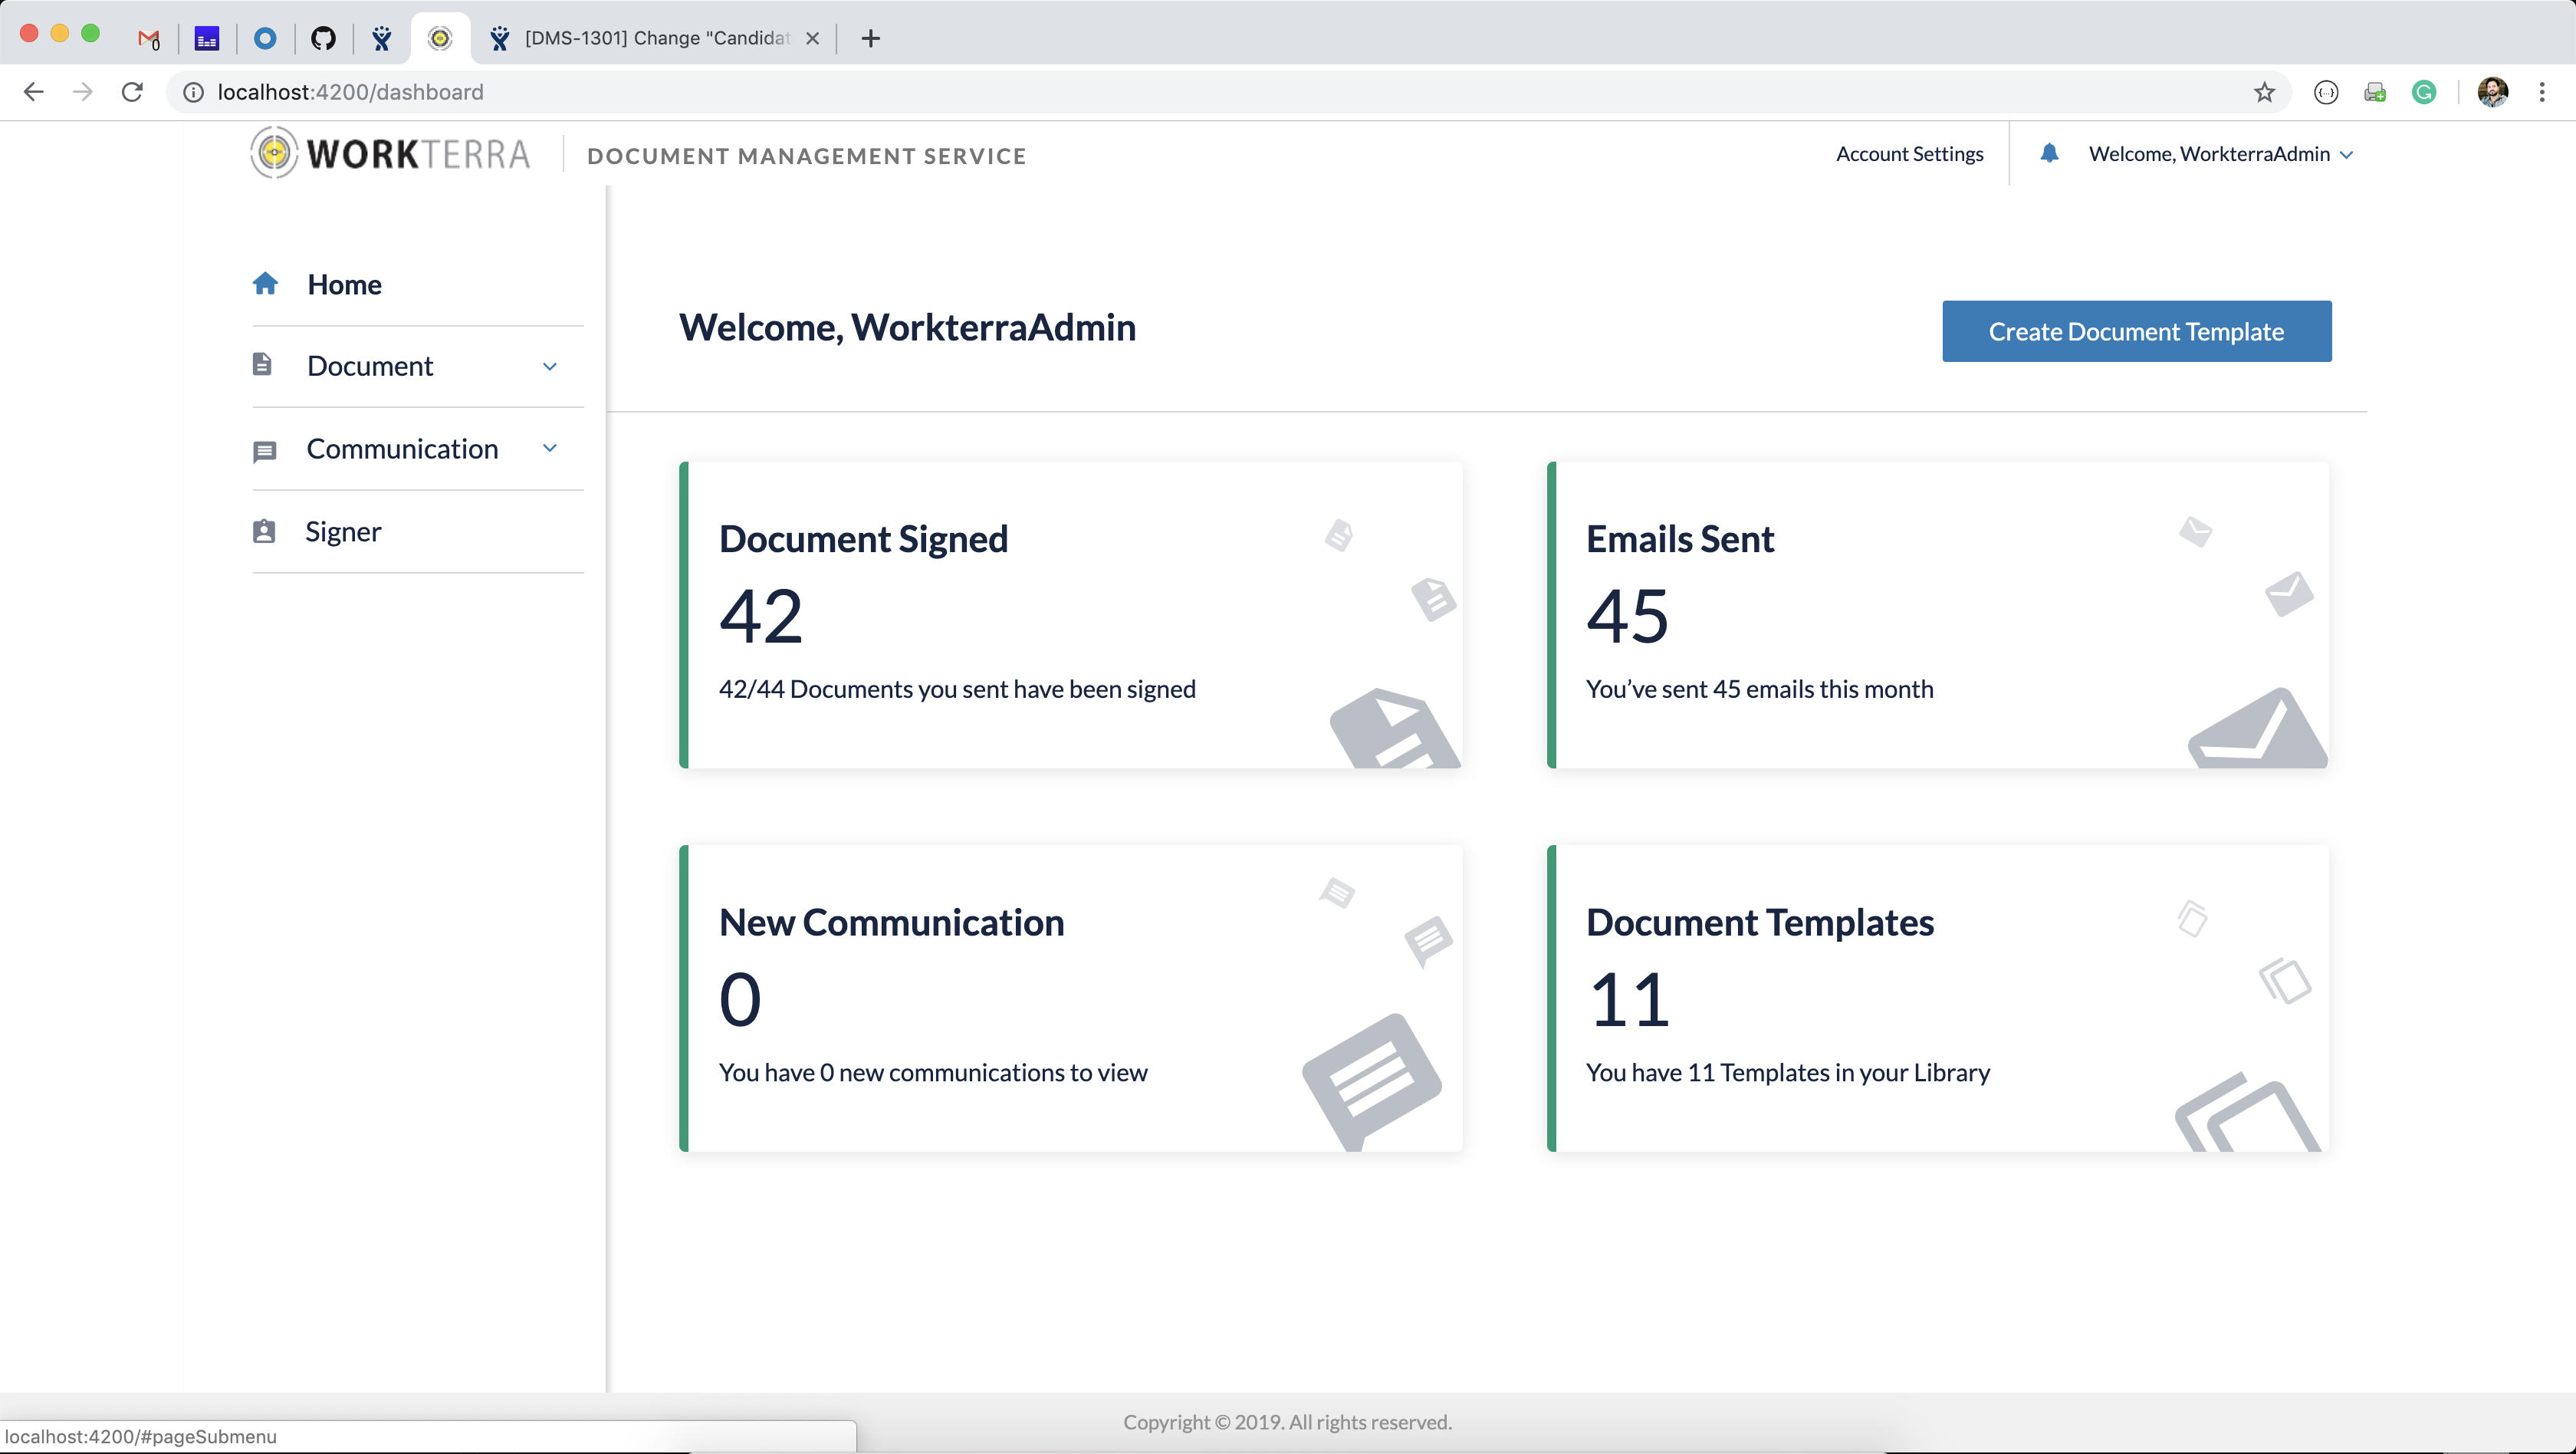Reload the dashboard page
Screen dimensions: 2576x1454
tap(132, 92)
